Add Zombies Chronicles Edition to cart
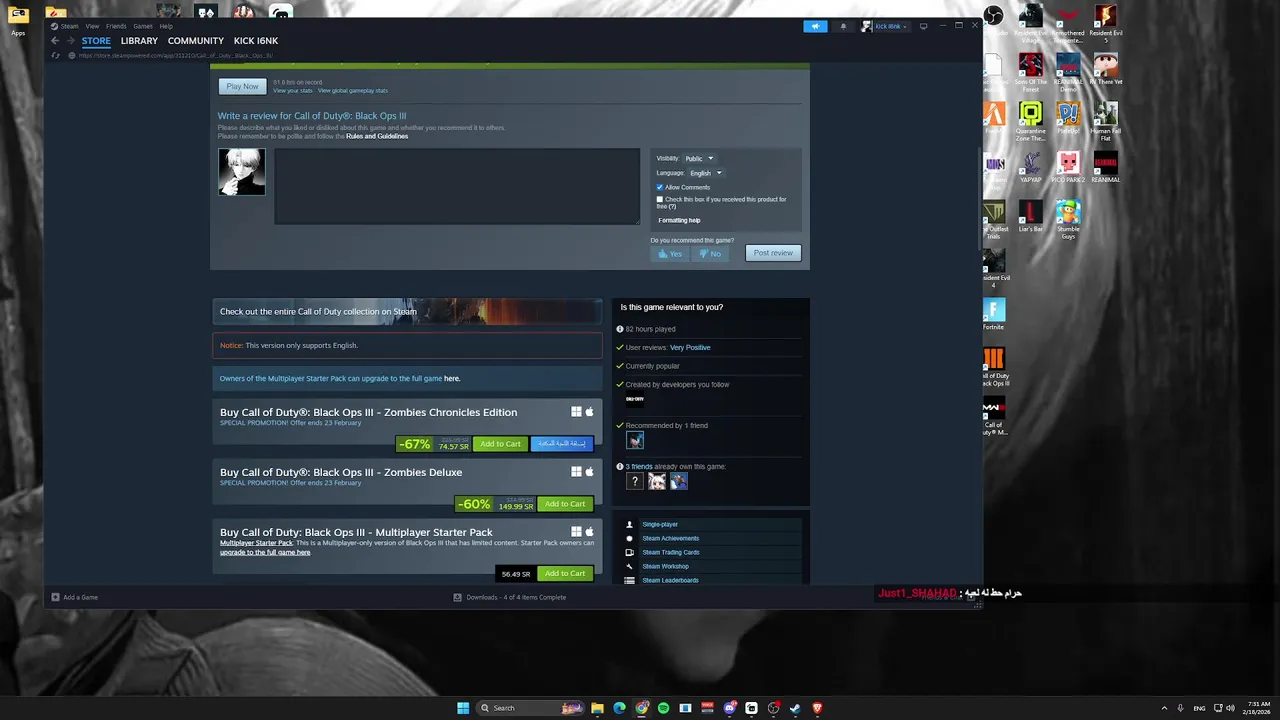The image size is (1280, 720). pos(500,444)
